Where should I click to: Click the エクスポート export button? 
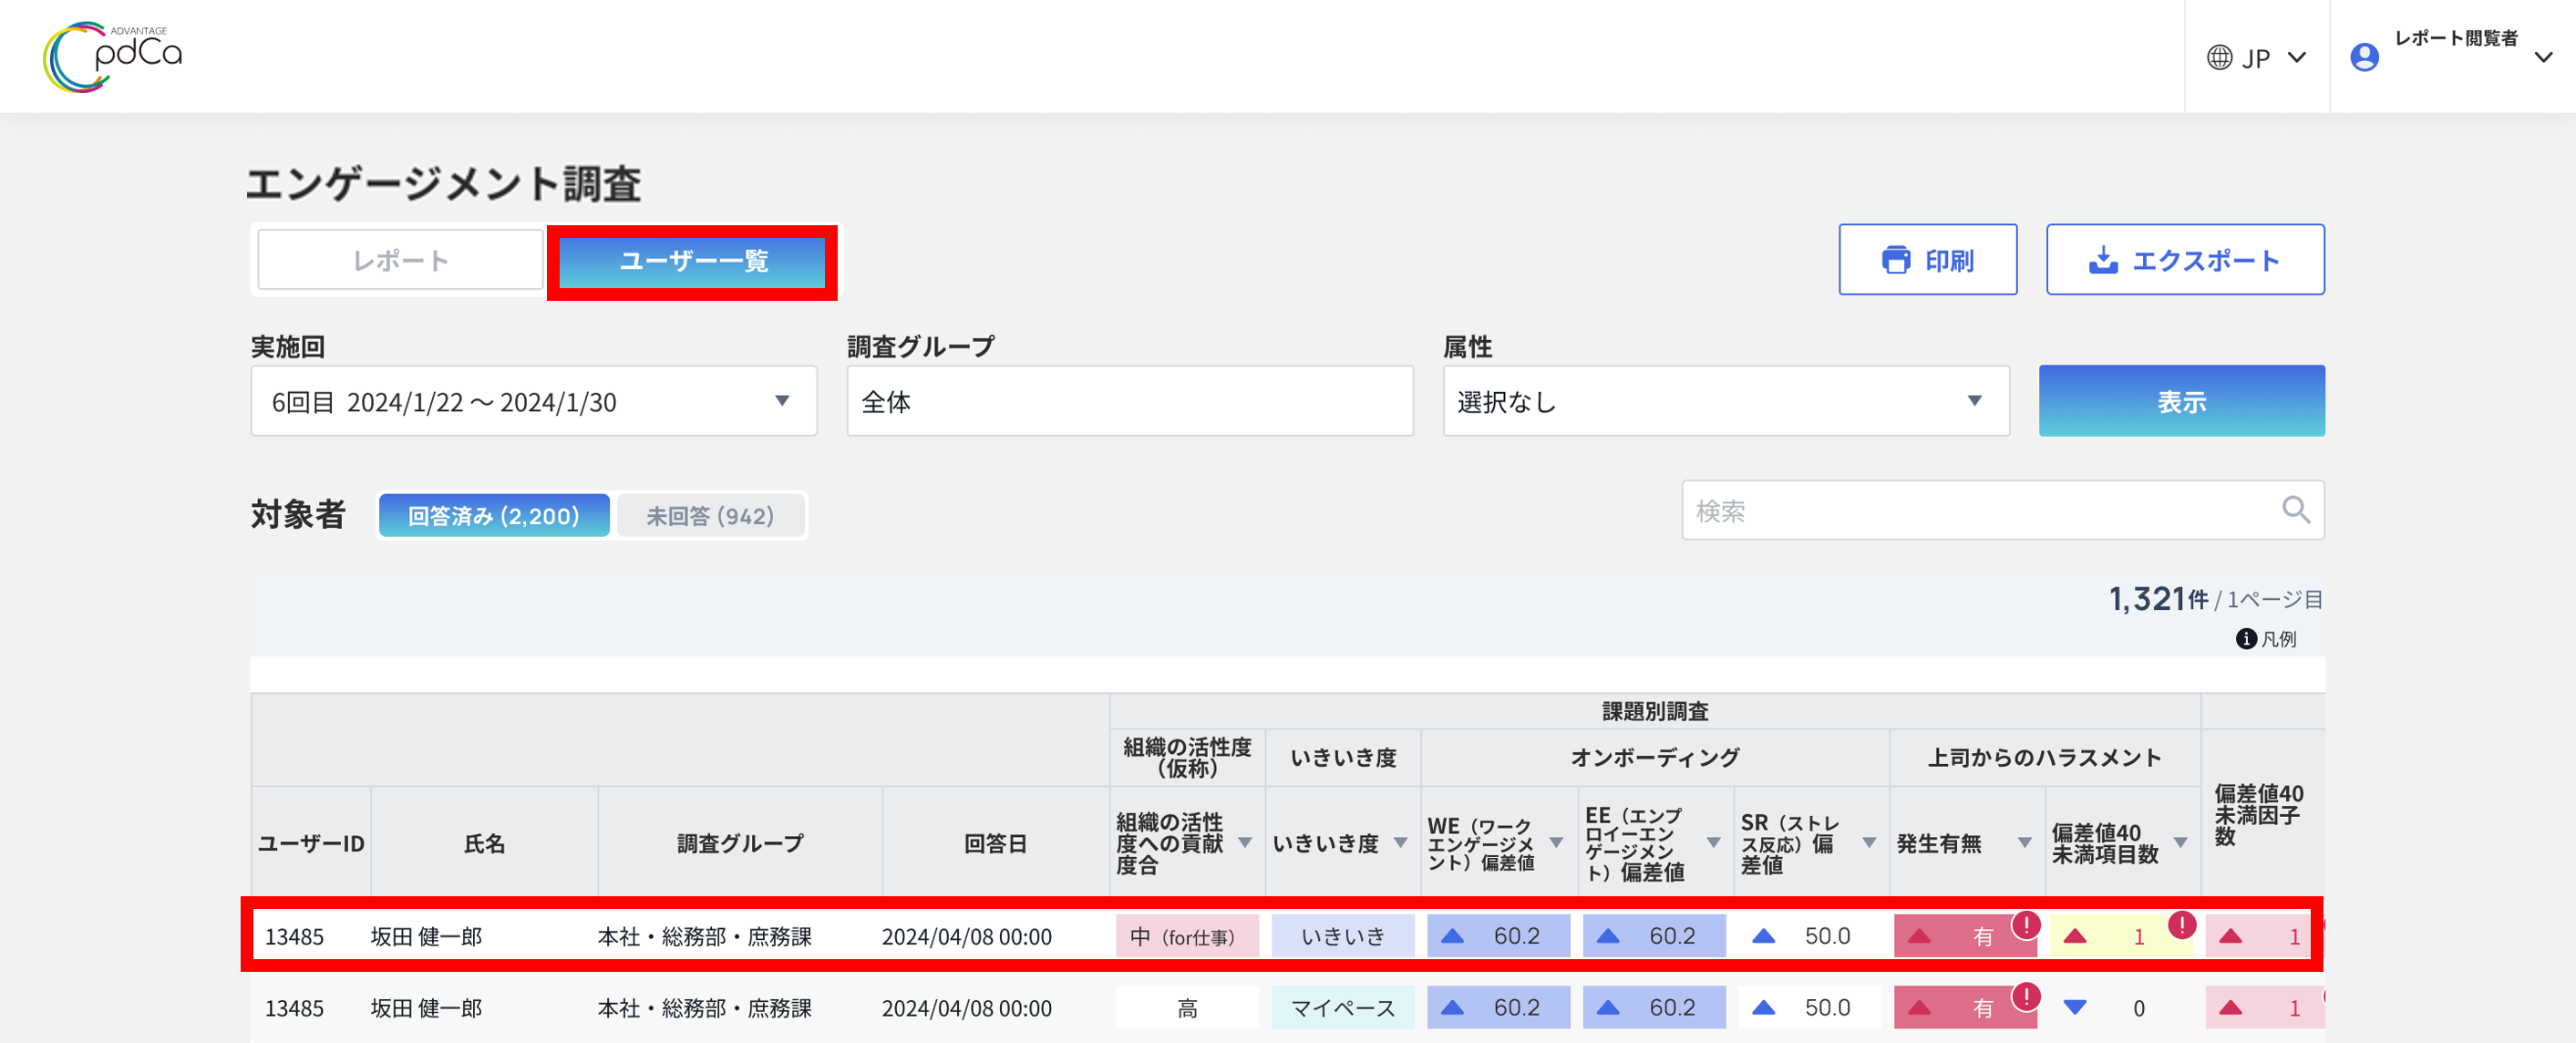[x=2185, y=260]
